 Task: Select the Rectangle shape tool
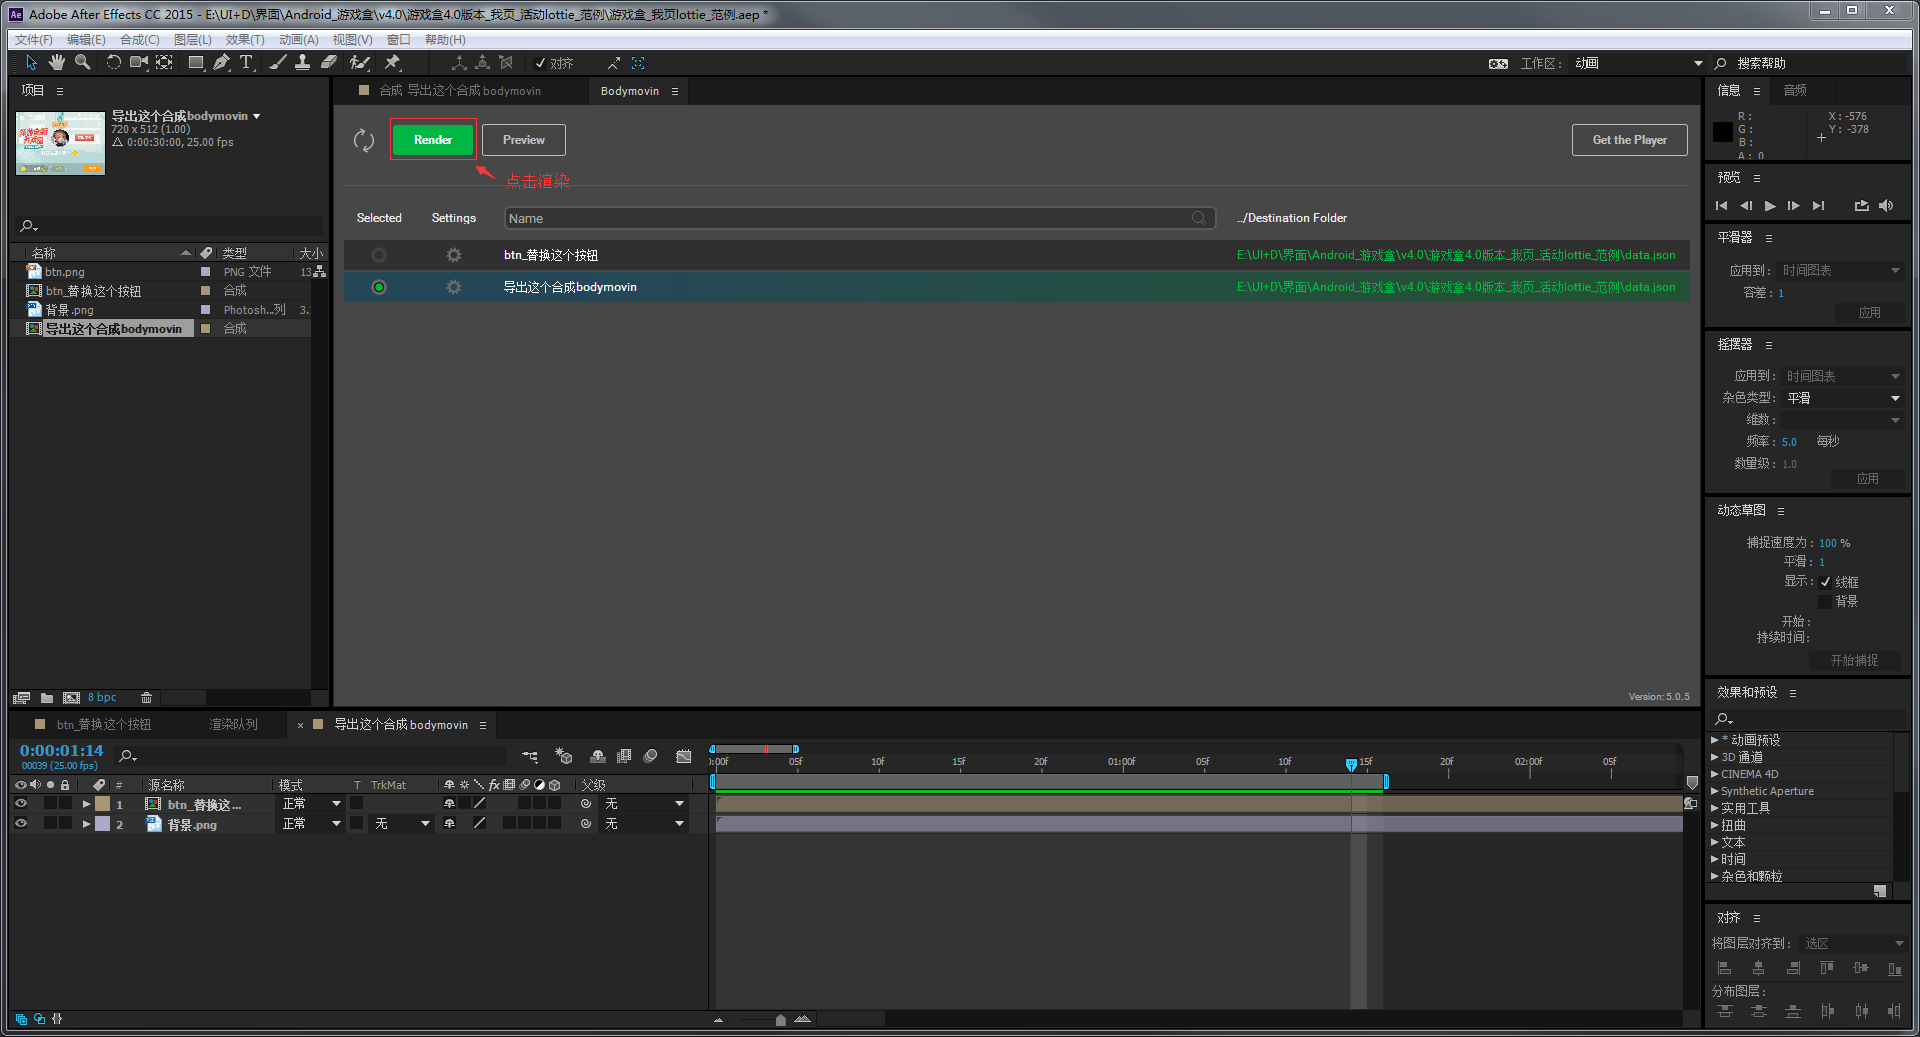196,63
